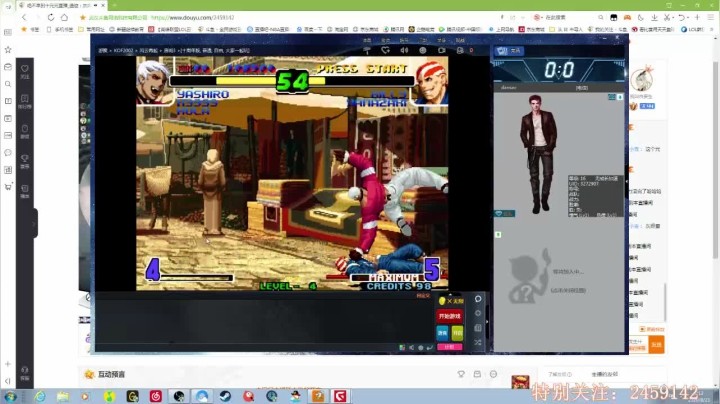Image resolution: width=720 pixels, height=404 pixels.
Task: Click the bookmark star in address bar
Action: 83,17
